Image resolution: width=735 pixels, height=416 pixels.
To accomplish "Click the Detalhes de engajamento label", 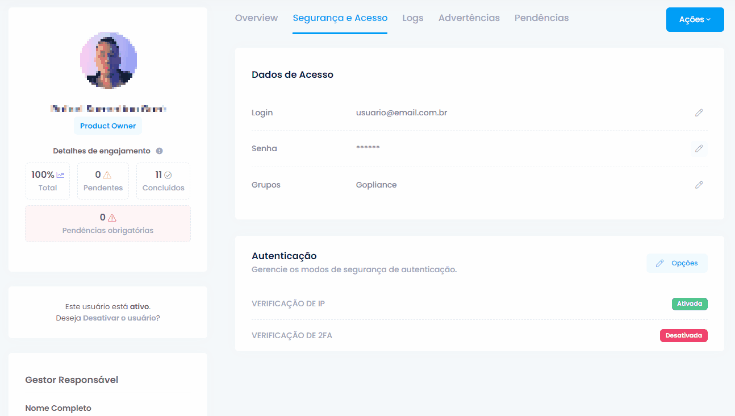I will click(102, 151).
